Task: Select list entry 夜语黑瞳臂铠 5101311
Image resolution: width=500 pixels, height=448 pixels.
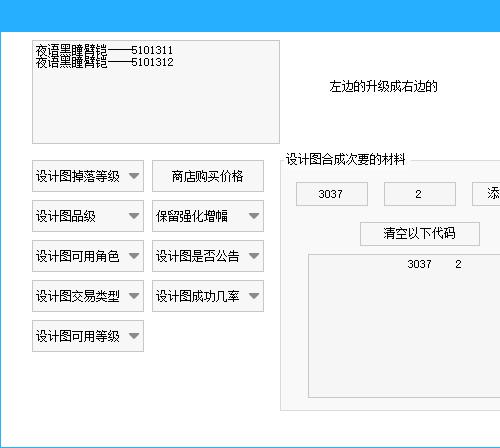Action: 104,50
